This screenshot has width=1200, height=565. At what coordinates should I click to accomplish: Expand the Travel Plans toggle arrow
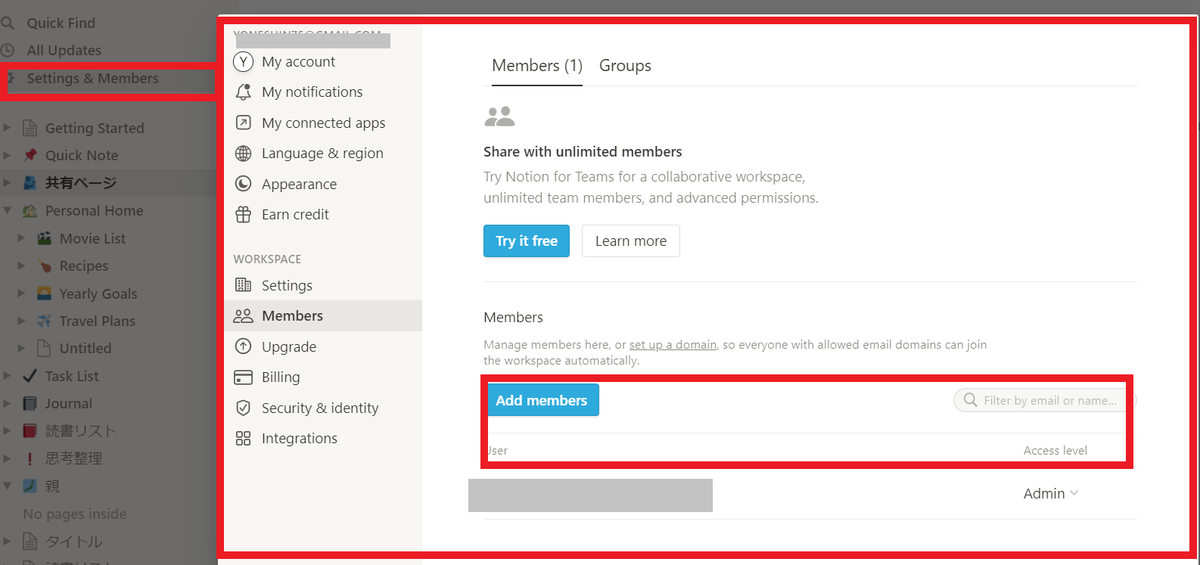[22, 321]
